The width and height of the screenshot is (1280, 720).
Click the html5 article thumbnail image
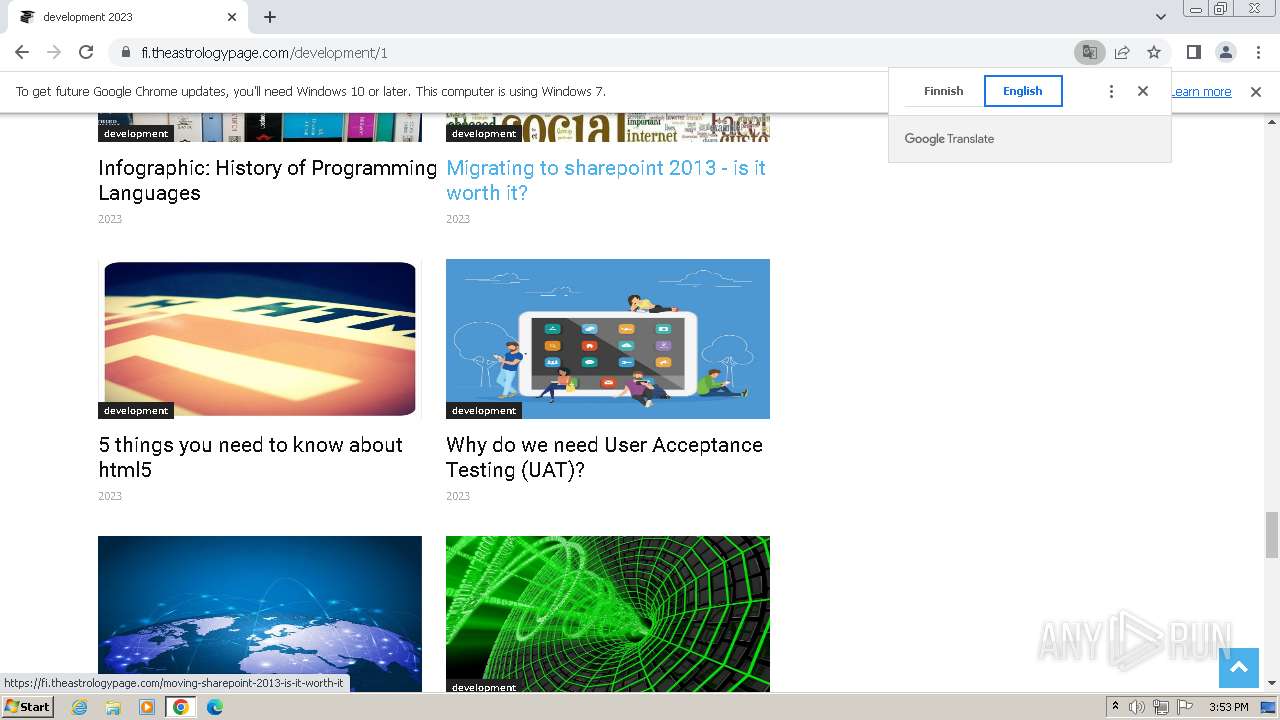260,339
